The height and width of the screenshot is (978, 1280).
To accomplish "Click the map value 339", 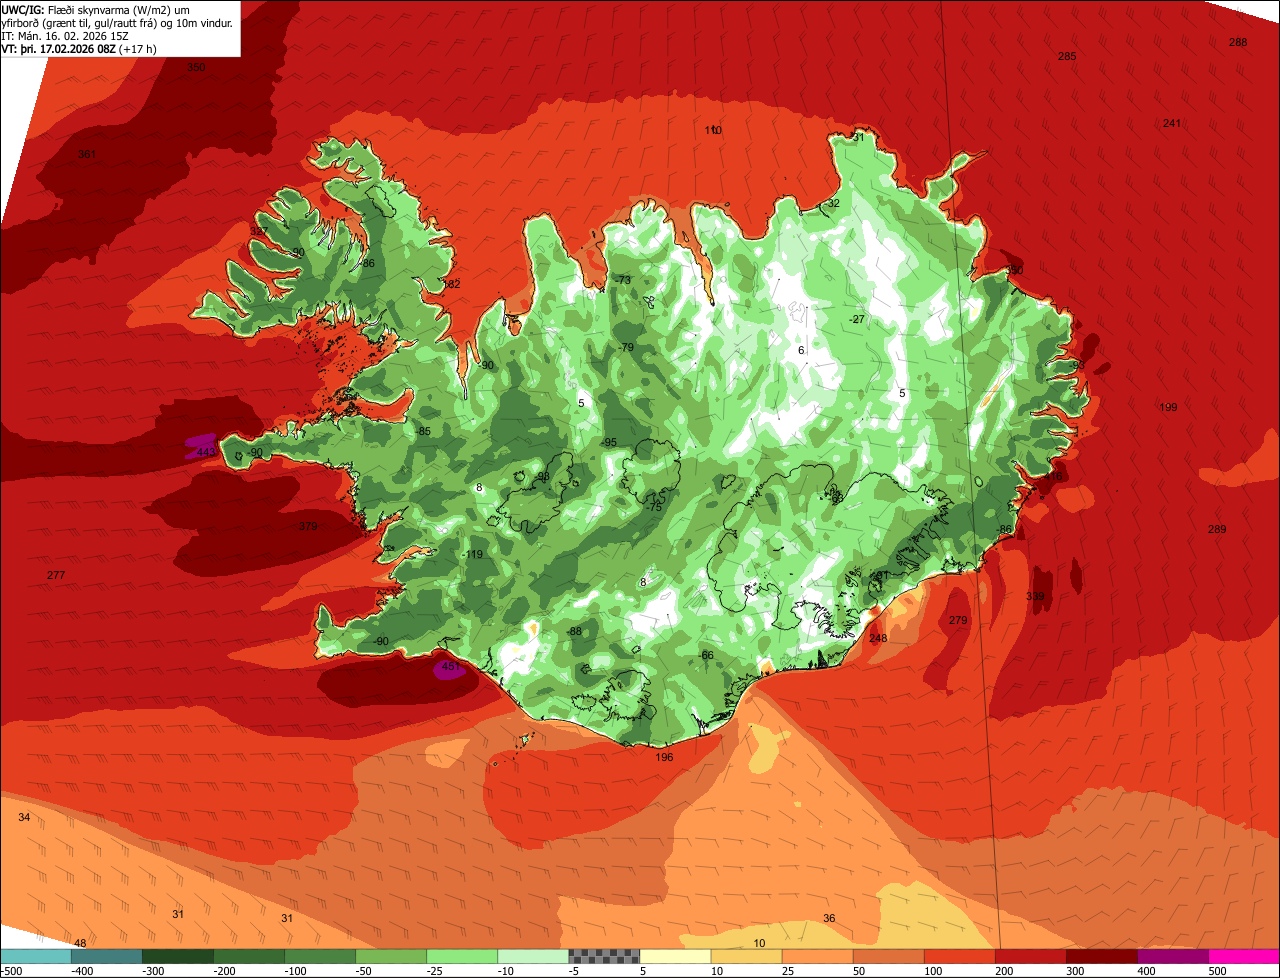I will coord(1035,596).
